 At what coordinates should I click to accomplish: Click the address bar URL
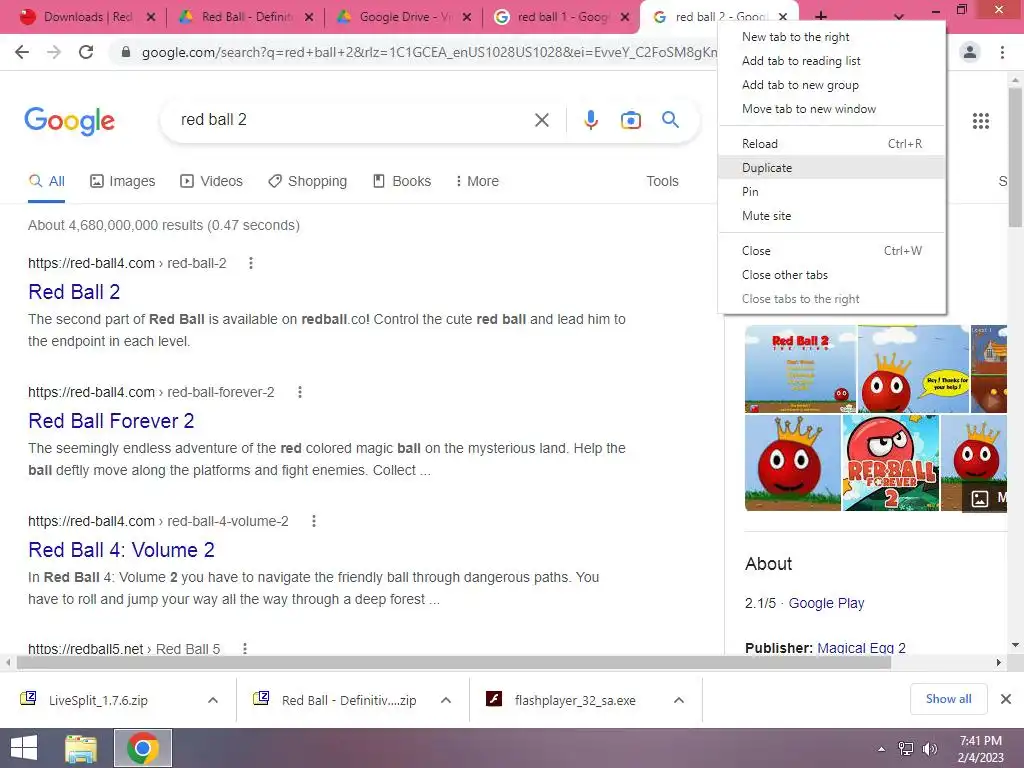pos(428,52)
